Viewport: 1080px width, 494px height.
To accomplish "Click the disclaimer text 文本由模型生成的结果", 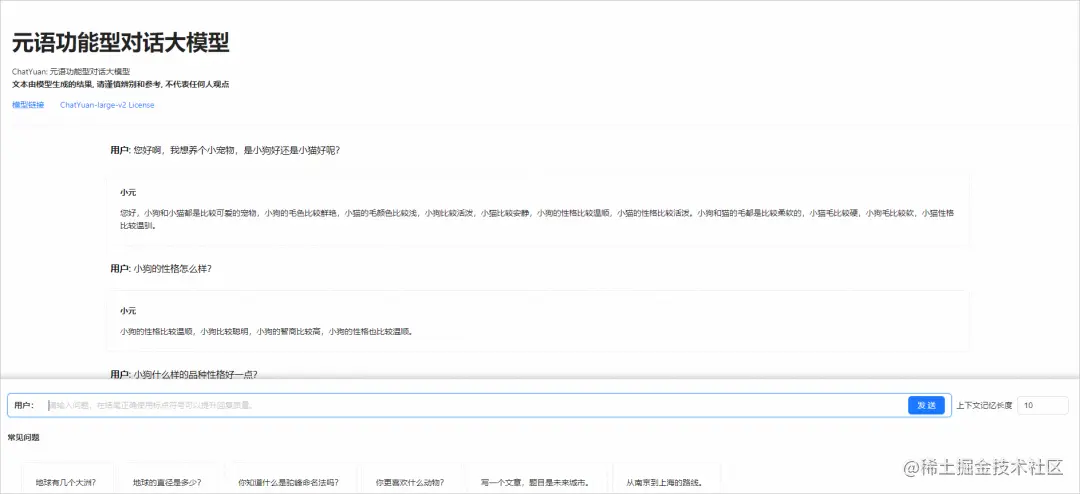I will (121, 84).
